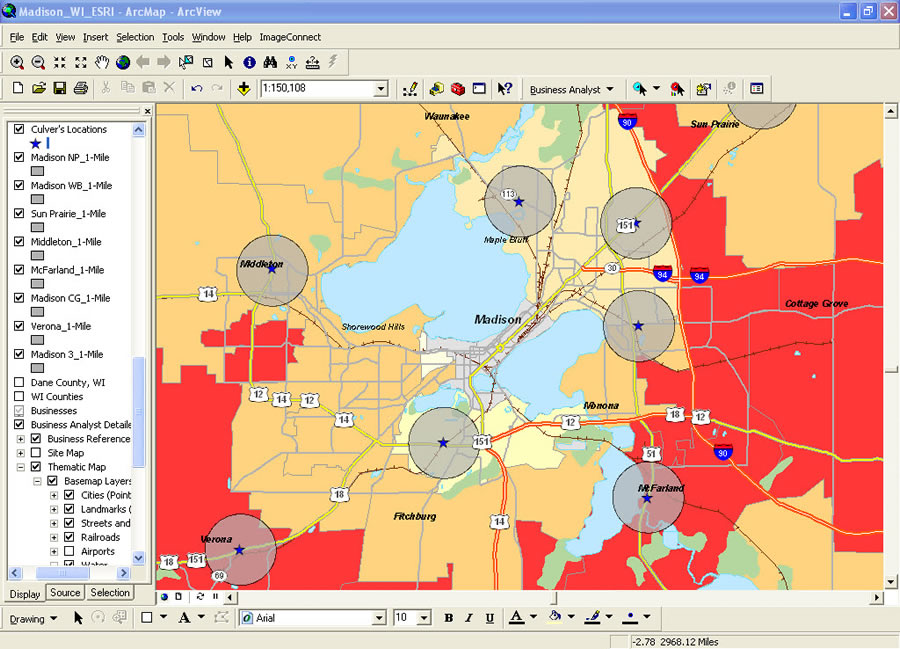Uncheck the Culver's Locations layer
900x649 pixels.
pos(18,129)
